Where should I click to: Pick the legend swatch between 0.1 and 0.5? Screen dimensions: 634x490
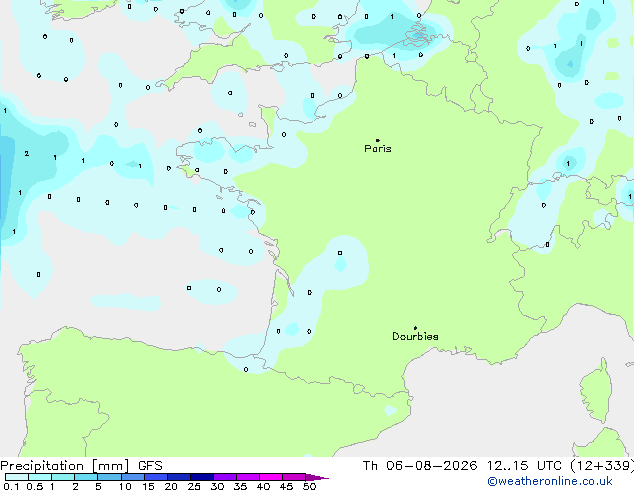tap(17, 477)
